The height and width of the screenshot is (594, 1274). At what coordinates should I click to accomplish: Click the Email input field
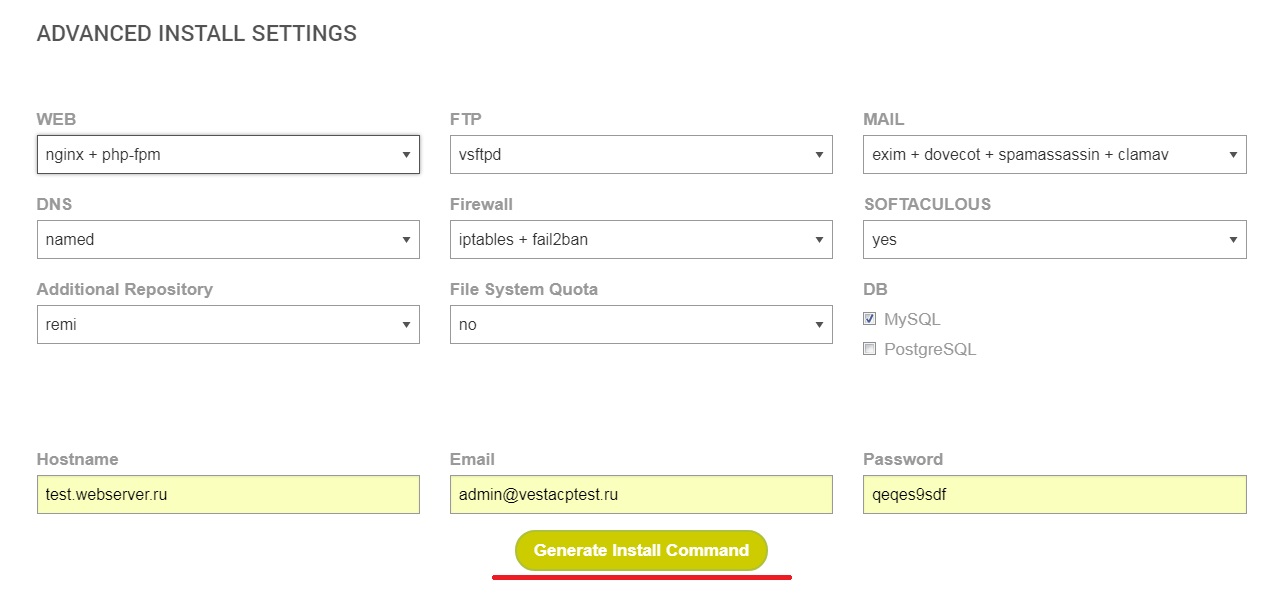pos(640,494)
